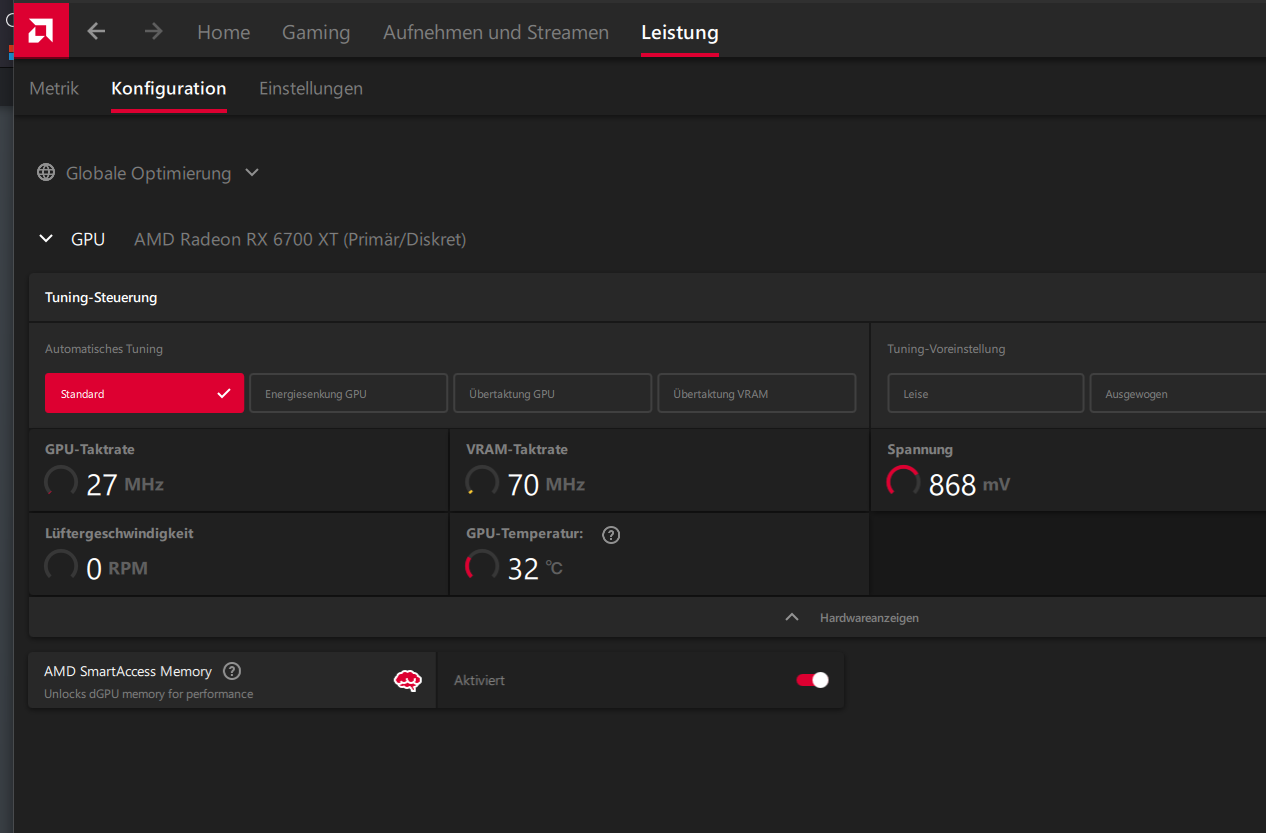Select Übertaktung GPU tuning option
Screen dimensions: 1266x833
pos(553,393)
